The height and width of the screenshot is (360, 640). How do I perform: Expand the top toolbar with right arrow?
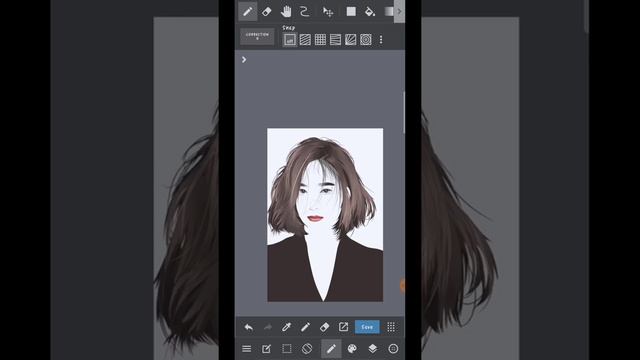(x=399, y=11)
